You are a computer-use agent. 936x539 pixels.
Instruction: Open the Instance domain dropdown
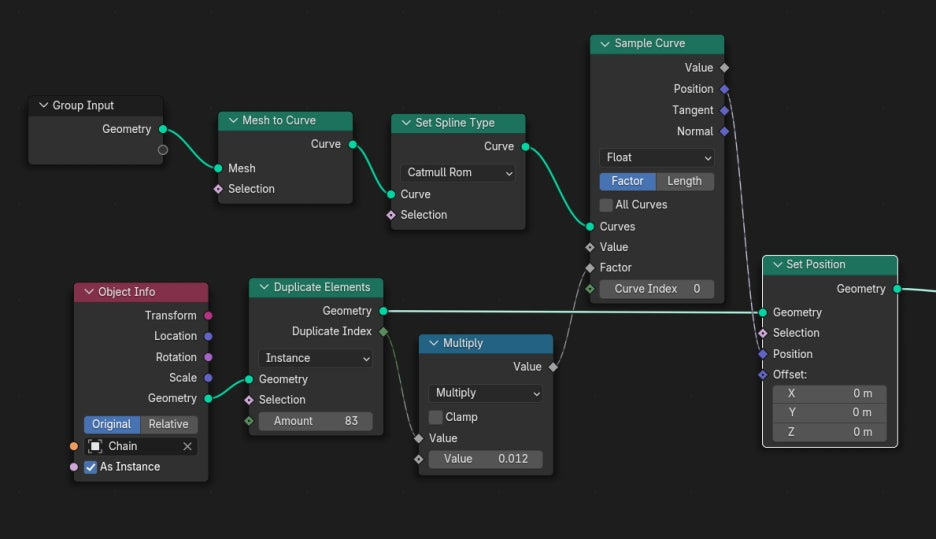[x=316, y=358]
